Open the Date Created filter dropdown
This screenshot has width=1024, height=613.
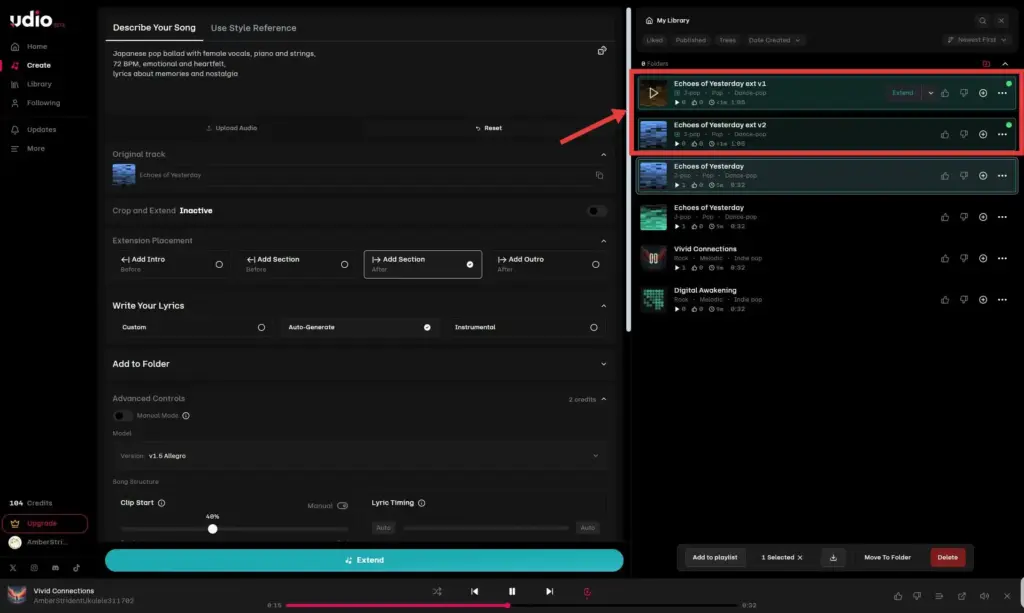[774, 40]
